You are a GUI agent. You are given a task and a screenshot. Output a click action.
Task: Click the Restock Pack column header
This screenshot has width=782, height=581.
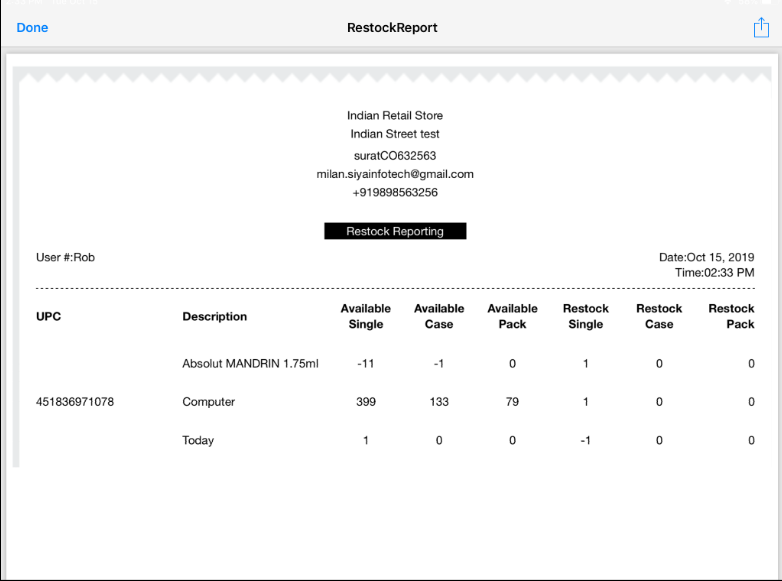731,316
